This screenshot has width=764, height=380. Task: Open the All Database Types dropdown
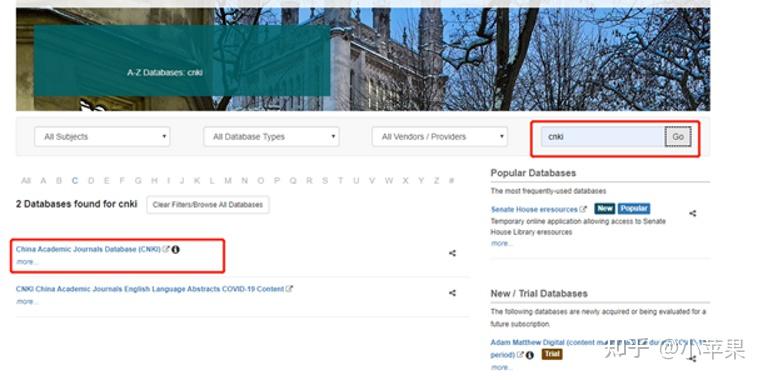[x=271, y=137]
